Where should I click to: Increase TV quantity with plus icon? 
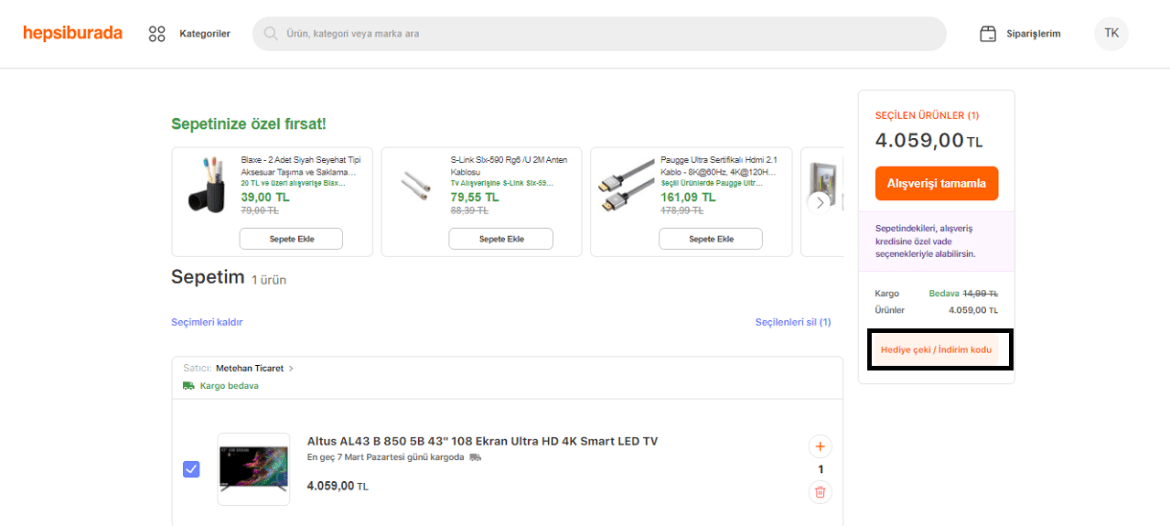820,446
